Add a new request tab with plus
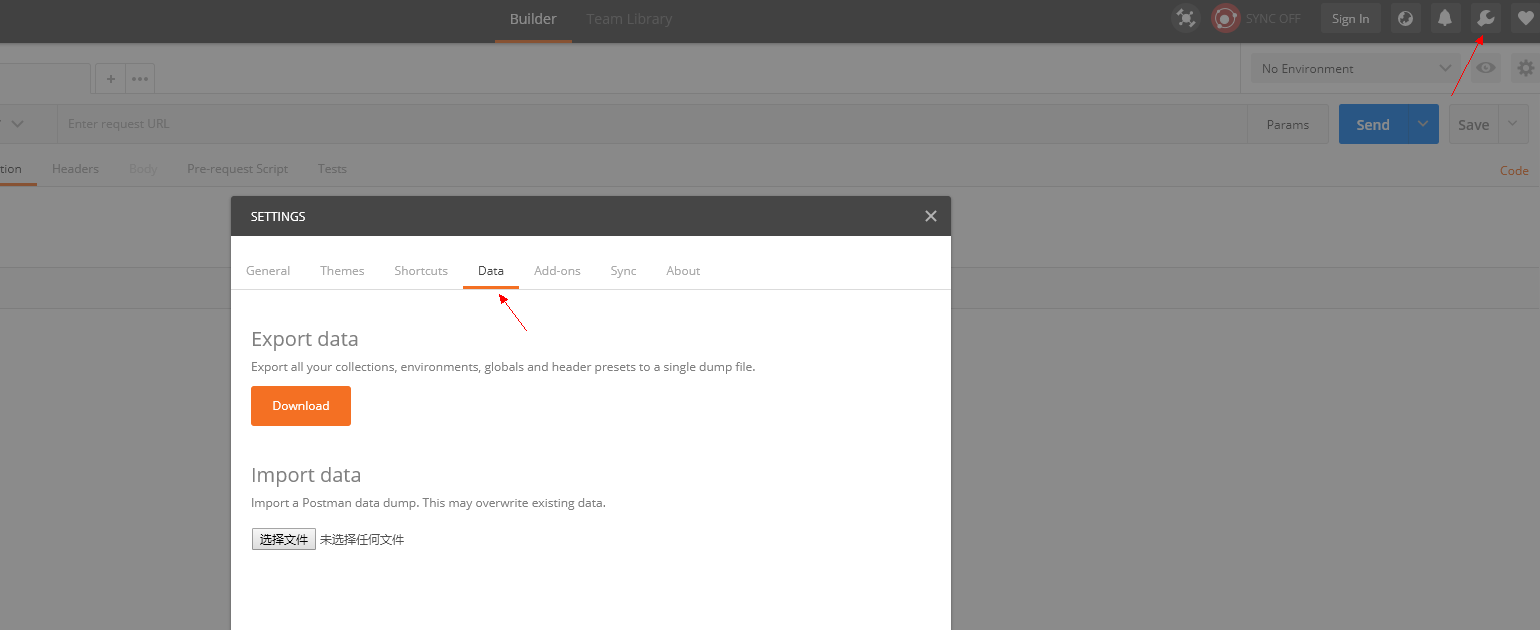The height and width of the screenshot is (630, 1540). [110, 79]
